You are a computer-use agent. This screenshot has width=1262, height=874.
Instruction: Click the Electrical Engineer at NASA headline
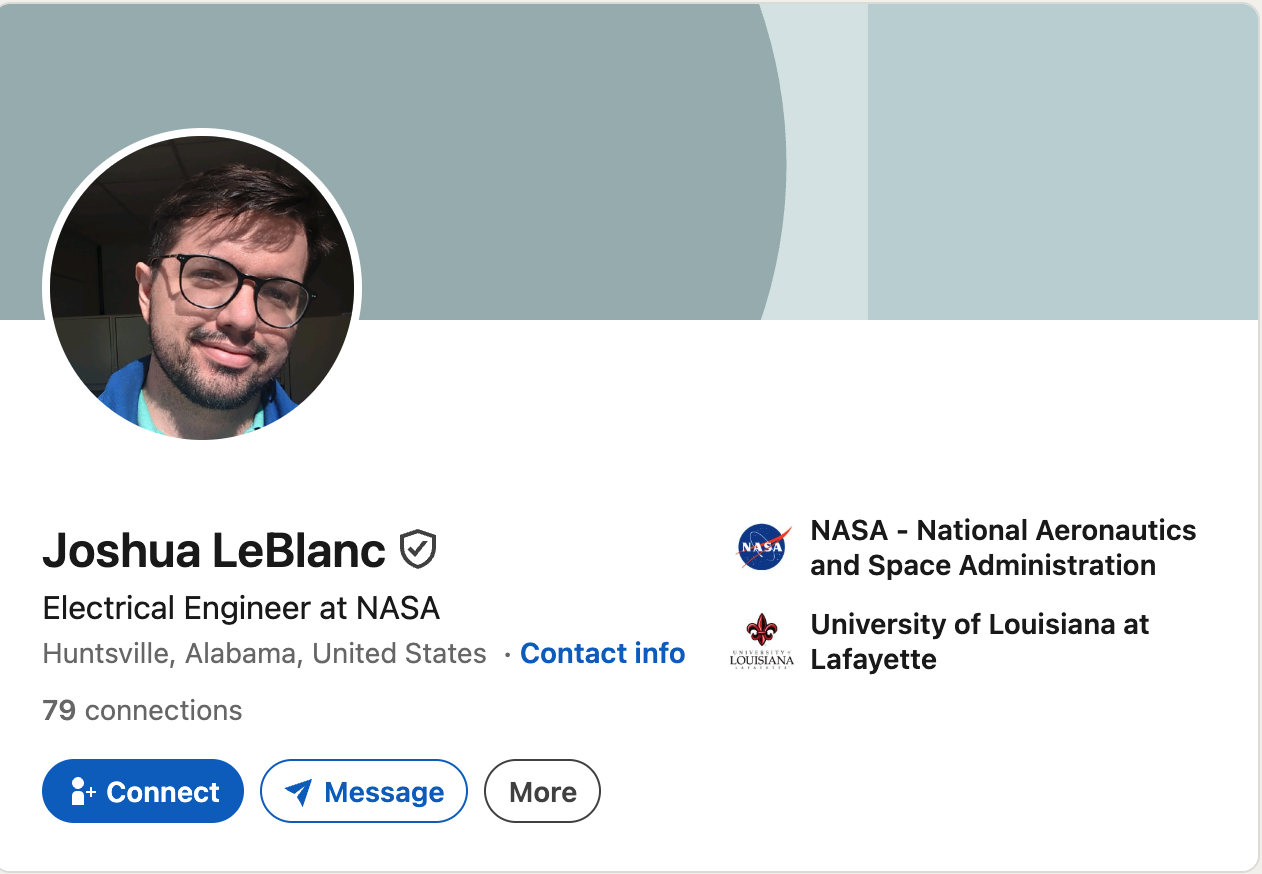(x=241, y=608)
